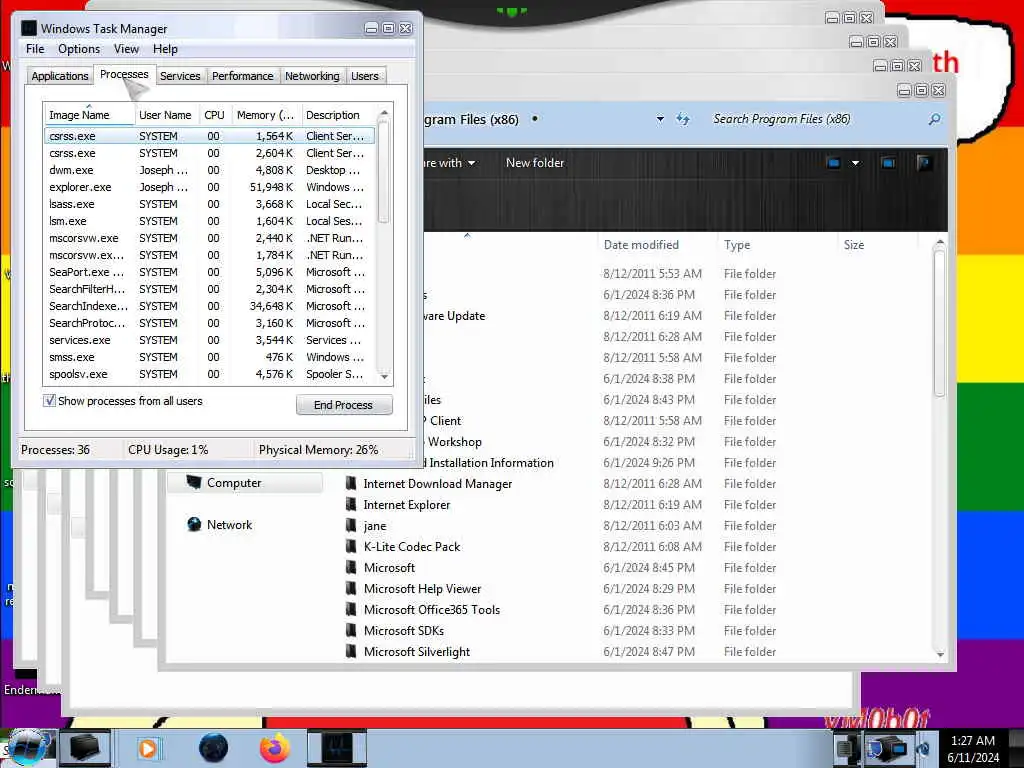Click the Microsoft Office365 Tools folder icon
This screenshot has height=768, width=1024.
coord(351,609)
